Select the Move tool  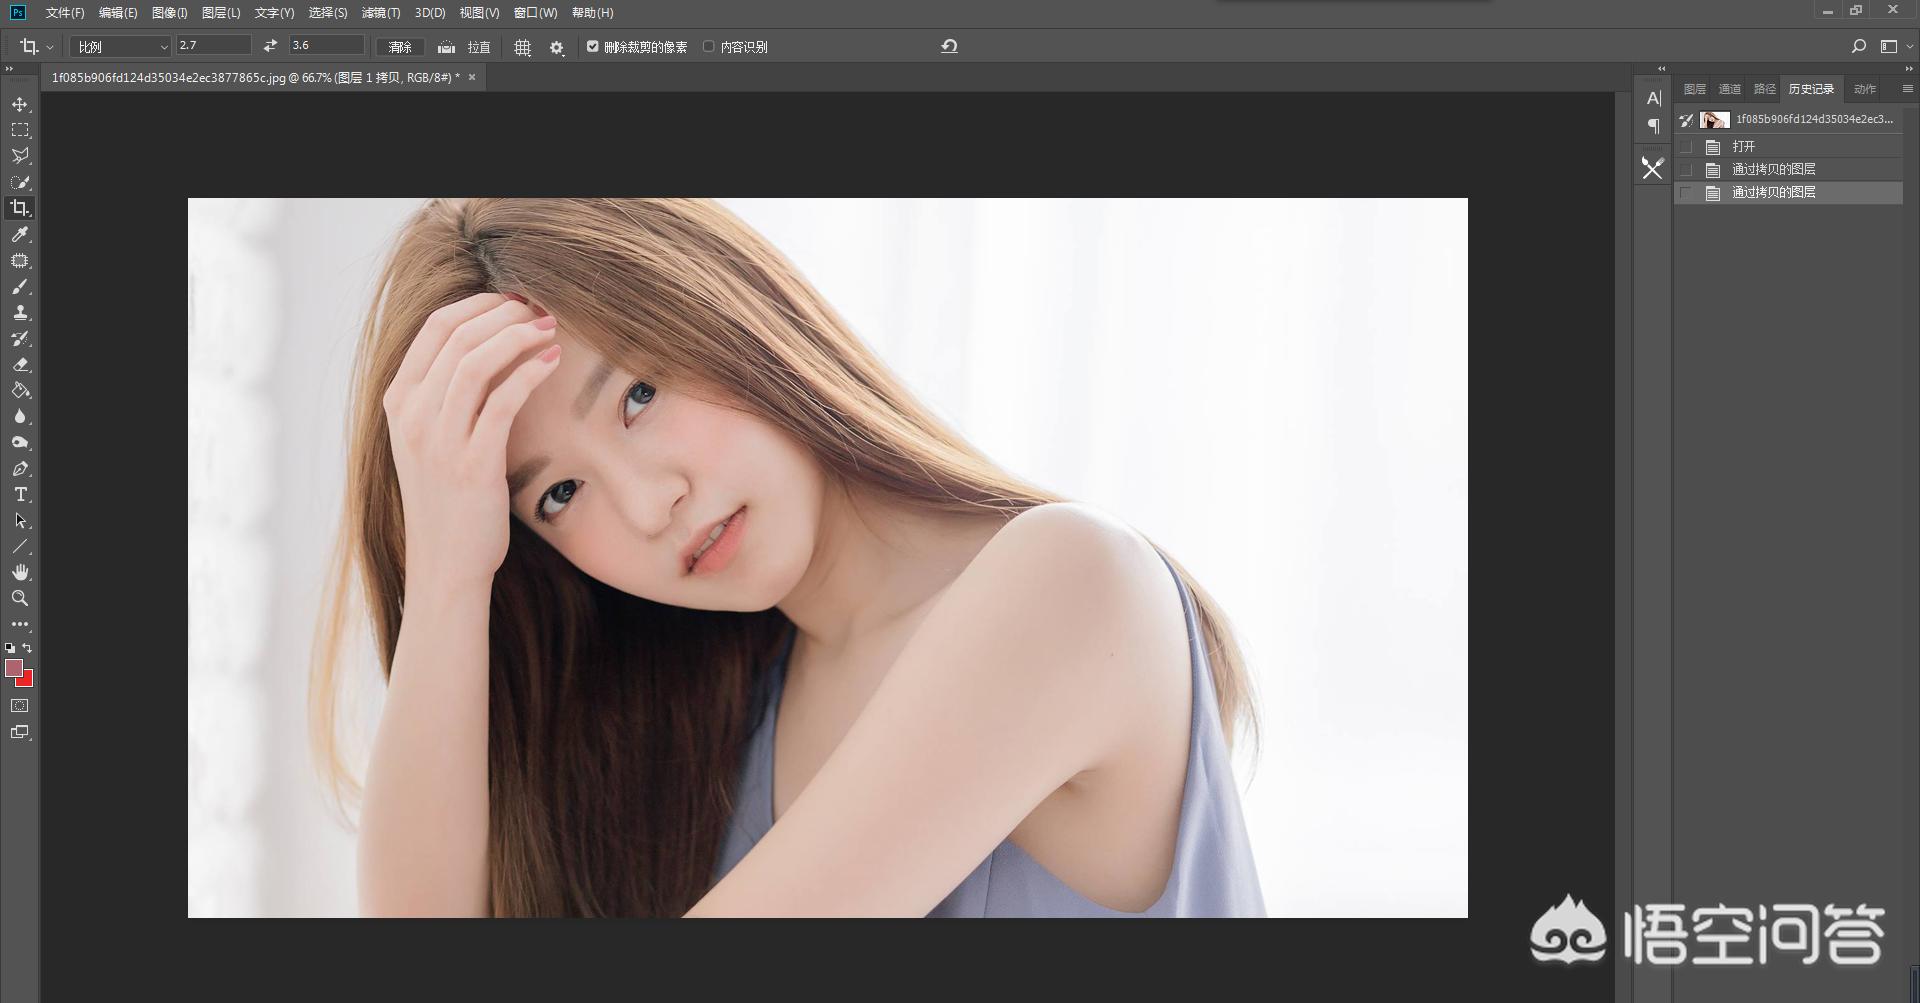tap(20, 104)
